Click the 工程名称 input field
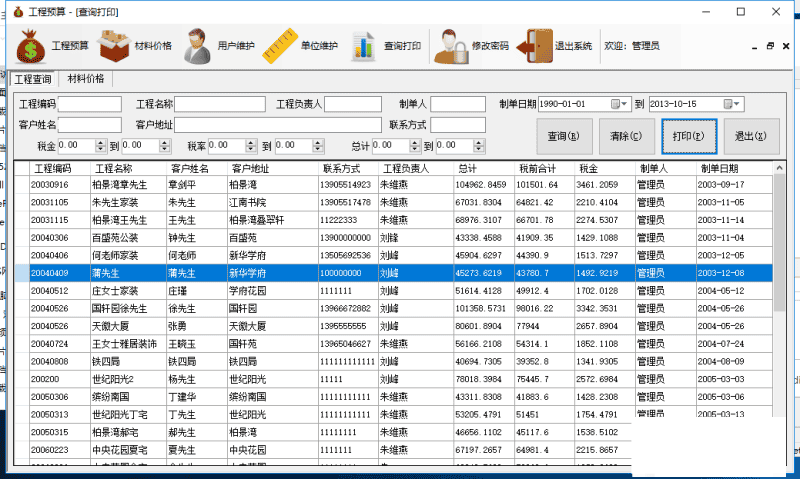This screenshot has height=479, width=800. (220, 104)
